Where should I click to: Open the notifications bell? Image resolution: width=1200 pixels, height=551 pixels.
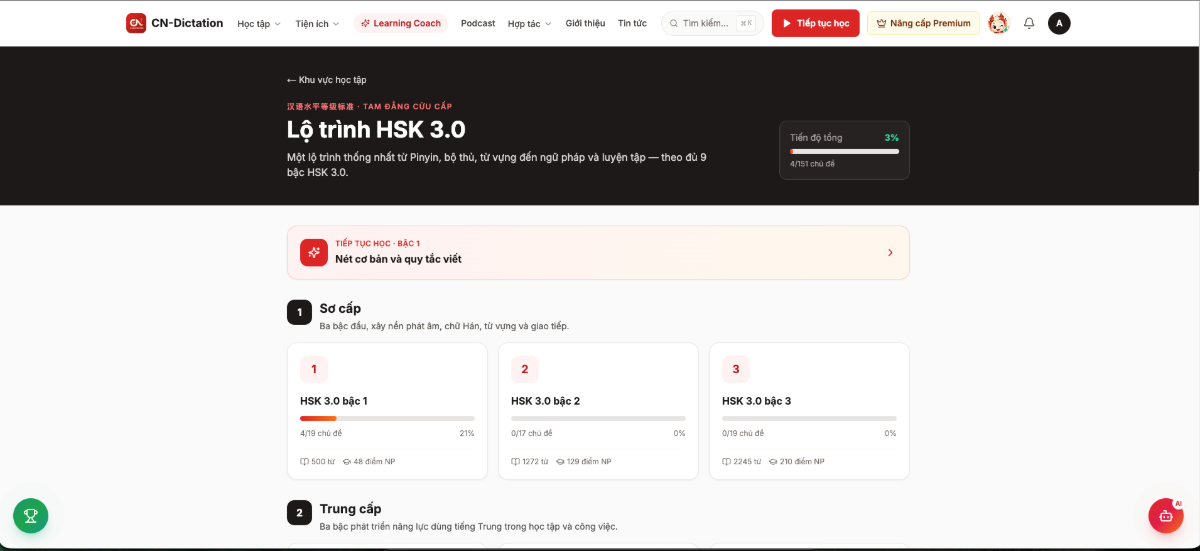1029,23
